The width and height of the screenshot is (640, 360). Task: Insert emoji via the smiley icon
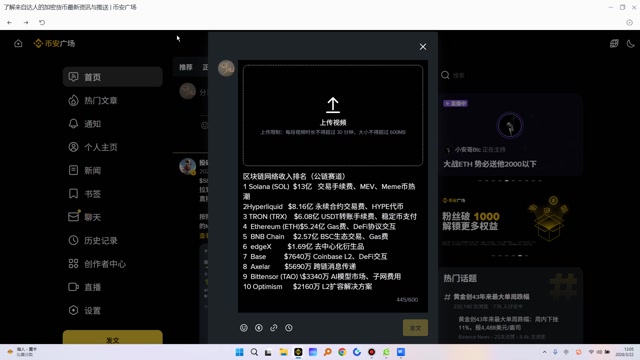tap(244, 328)
